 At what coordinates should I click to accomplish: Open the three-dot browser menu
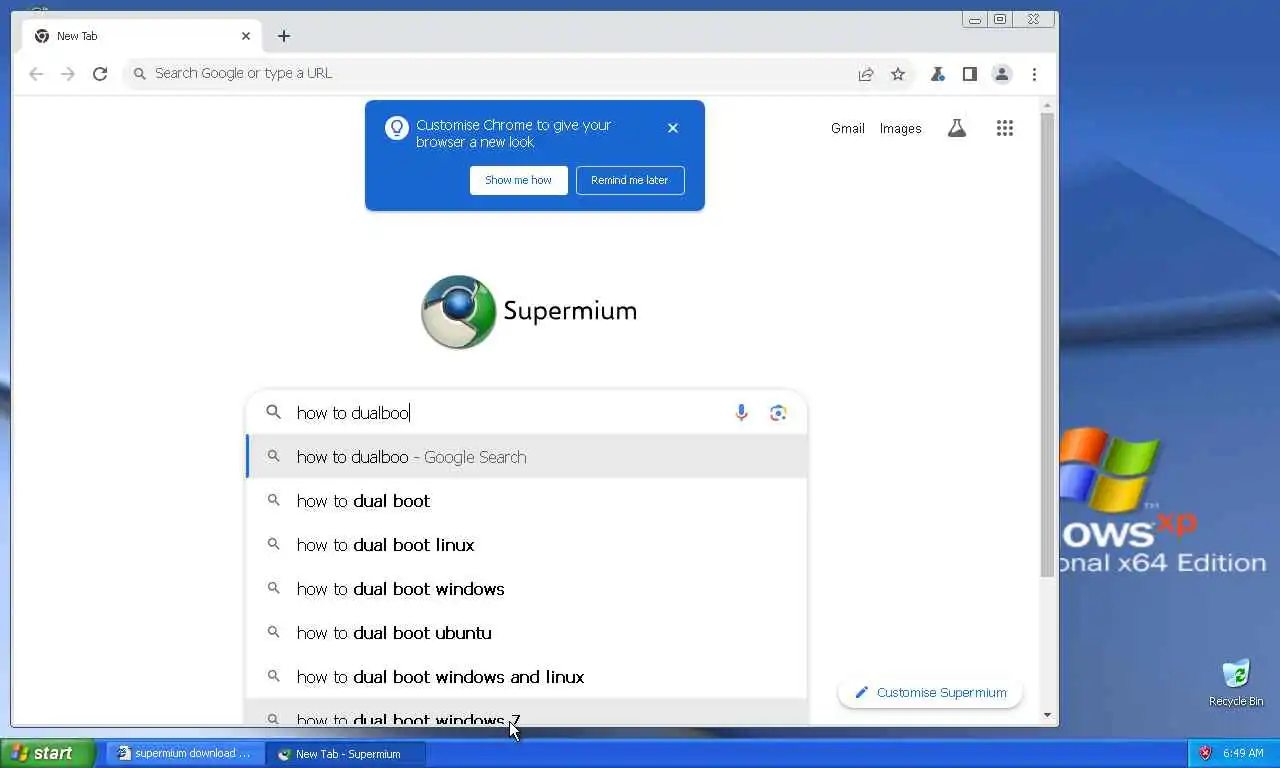tap(1034, 74)
